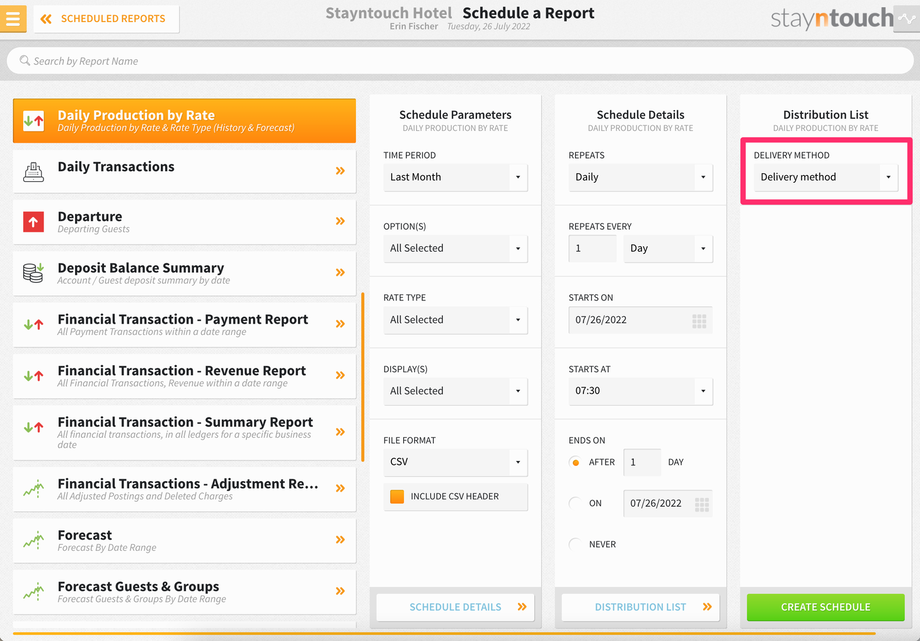The height and width of the screenshot is (641, 920).
Task: Open the Deposit Balance Summary chevron
Action: (340, 272)
